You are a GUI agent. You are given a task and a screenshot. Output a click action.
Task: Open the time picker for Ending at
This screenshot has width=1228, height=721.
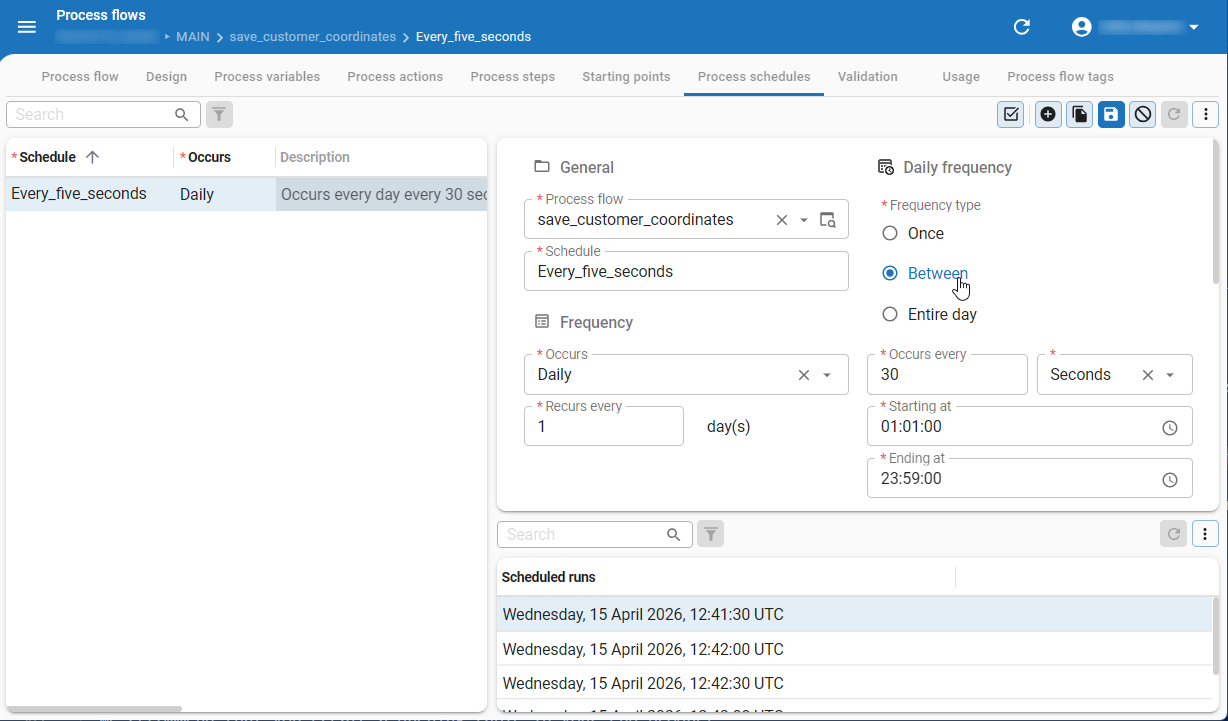pyautogui.click(x=1170, y=479)
